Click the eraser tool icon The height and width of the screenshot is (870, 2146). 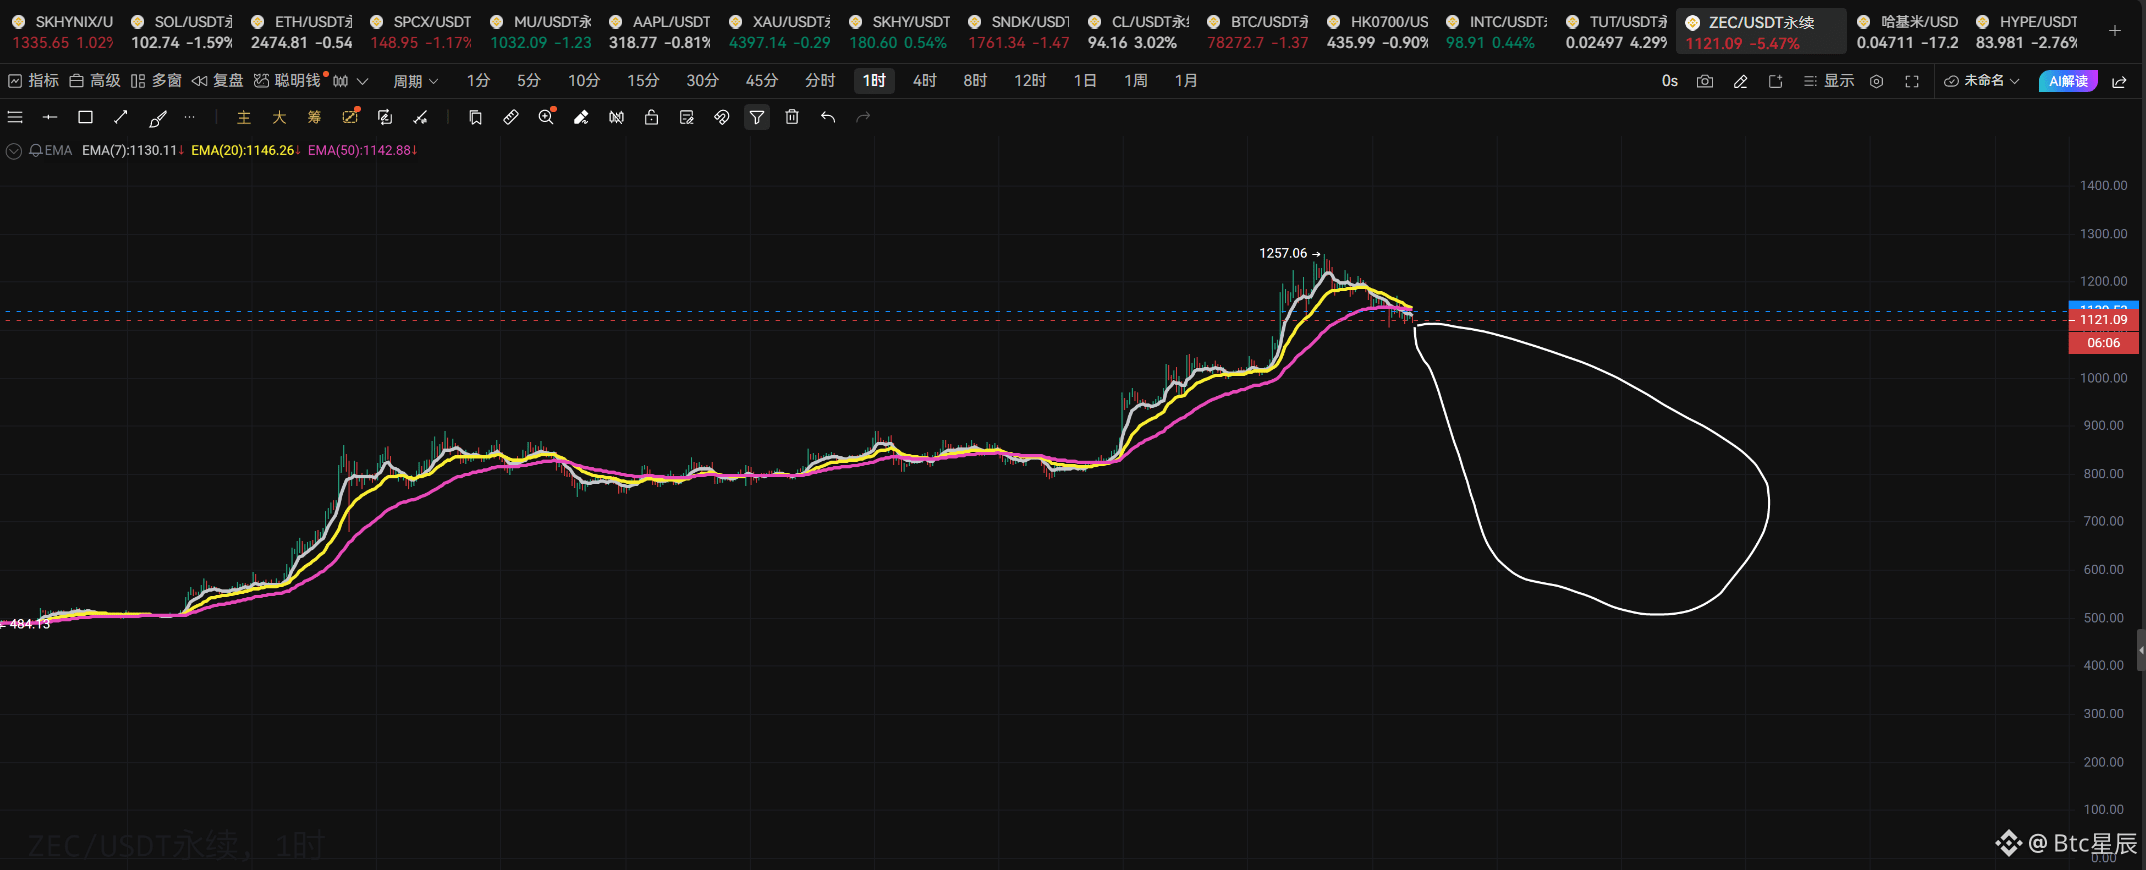[581, 117]
